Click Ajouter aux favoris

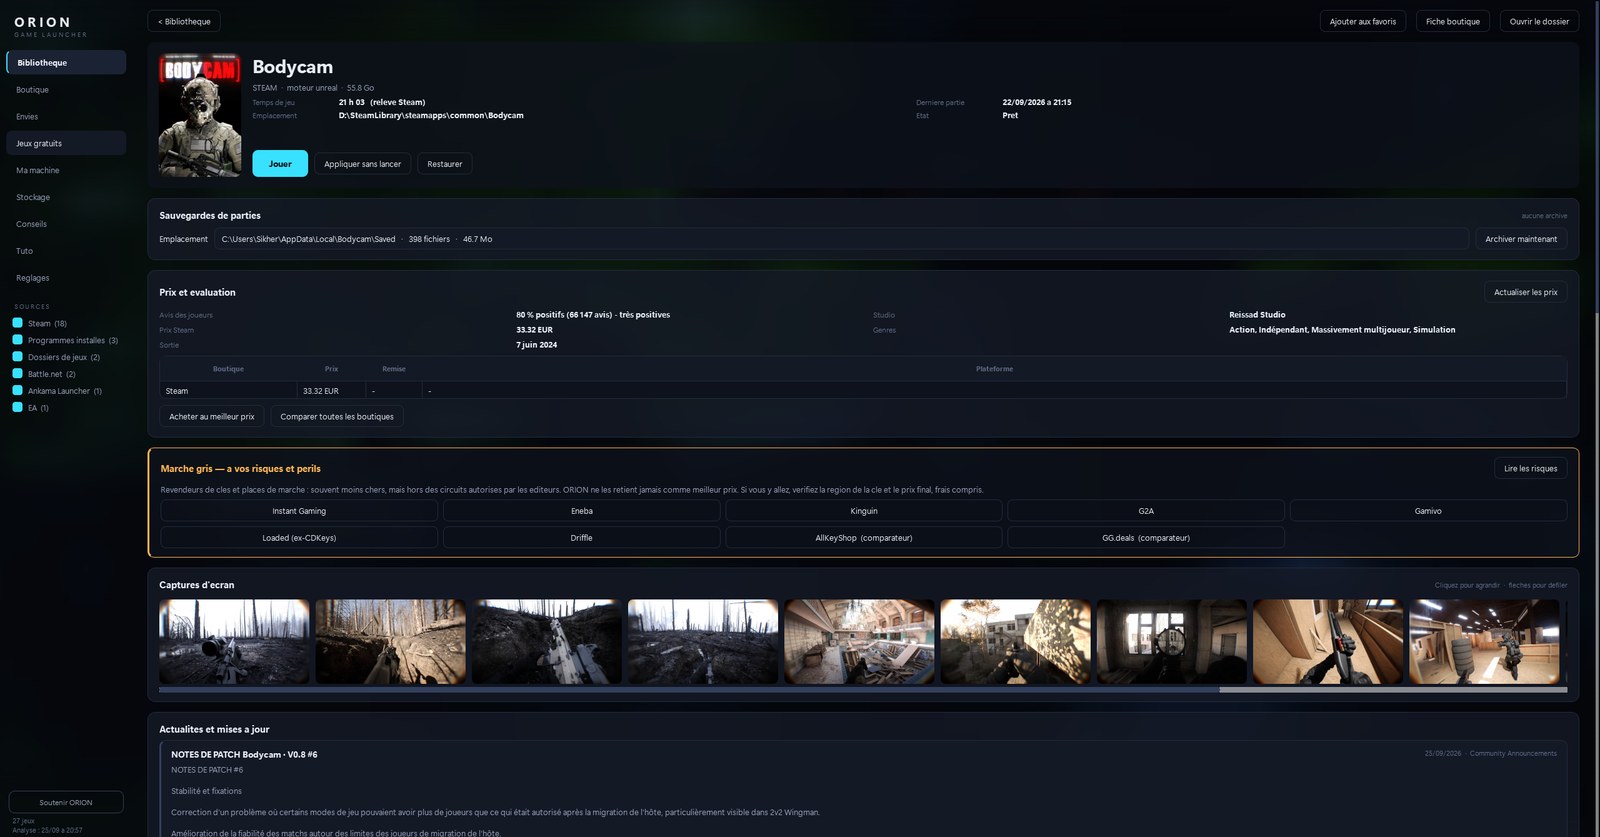[1363, 21]
